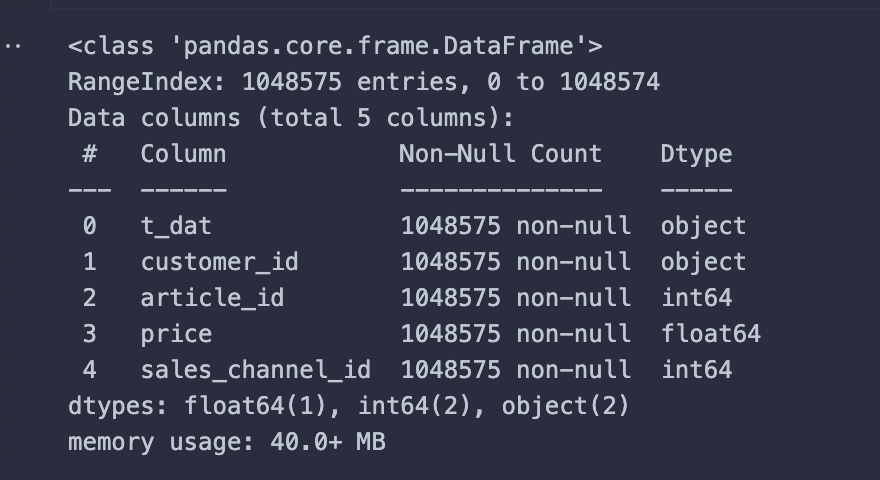Click the 'RangeIndex: 1048575 entries' line
The height and width of the screenshot is (480, 880).
(x=364, y=82)
